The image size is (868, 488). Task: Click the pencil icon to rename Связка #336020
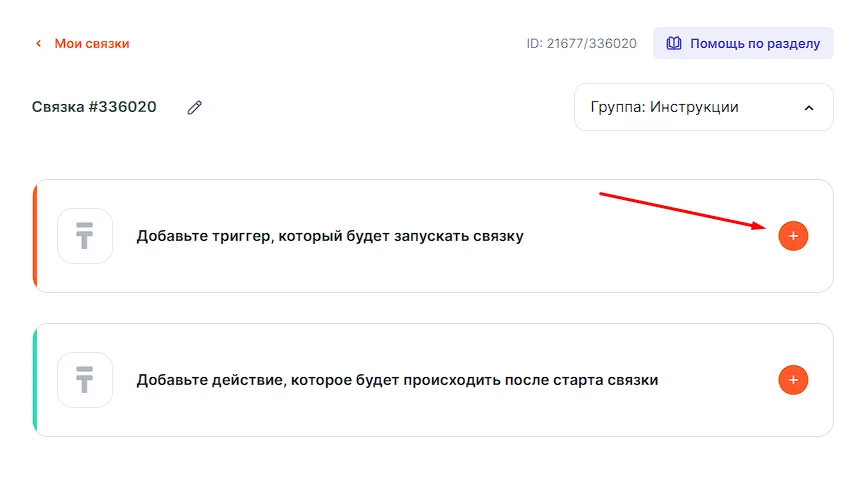click(x=195, y=107)
